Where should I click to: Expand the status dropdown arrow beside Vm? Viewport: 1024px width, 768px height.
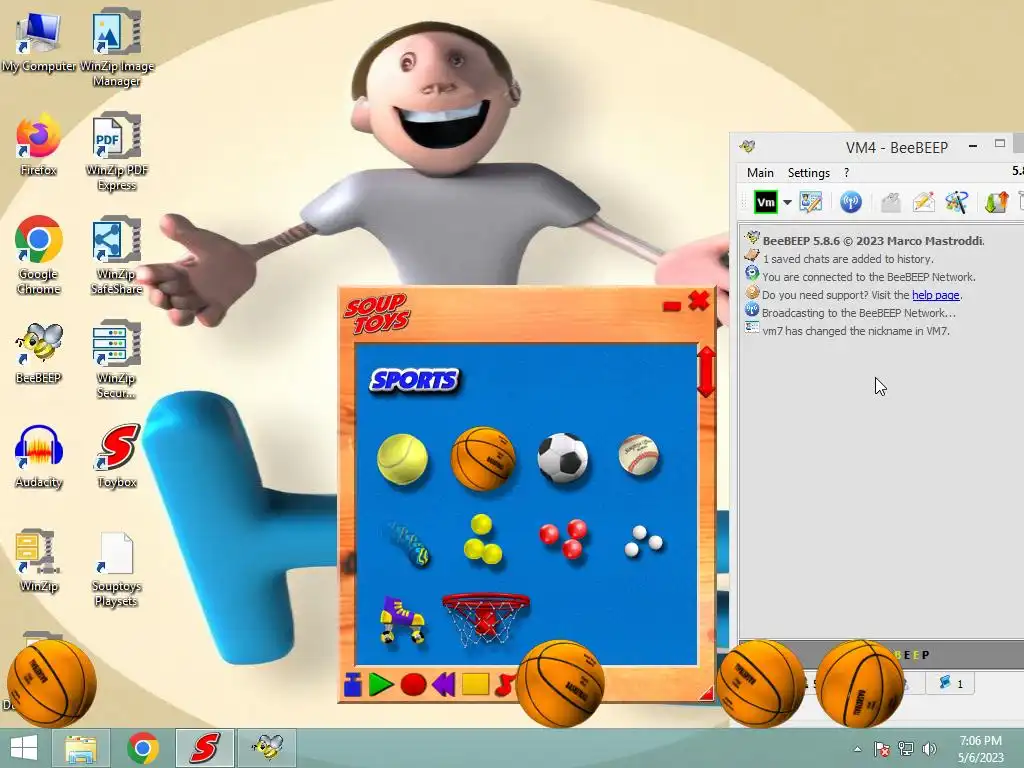tap(788, 202)
